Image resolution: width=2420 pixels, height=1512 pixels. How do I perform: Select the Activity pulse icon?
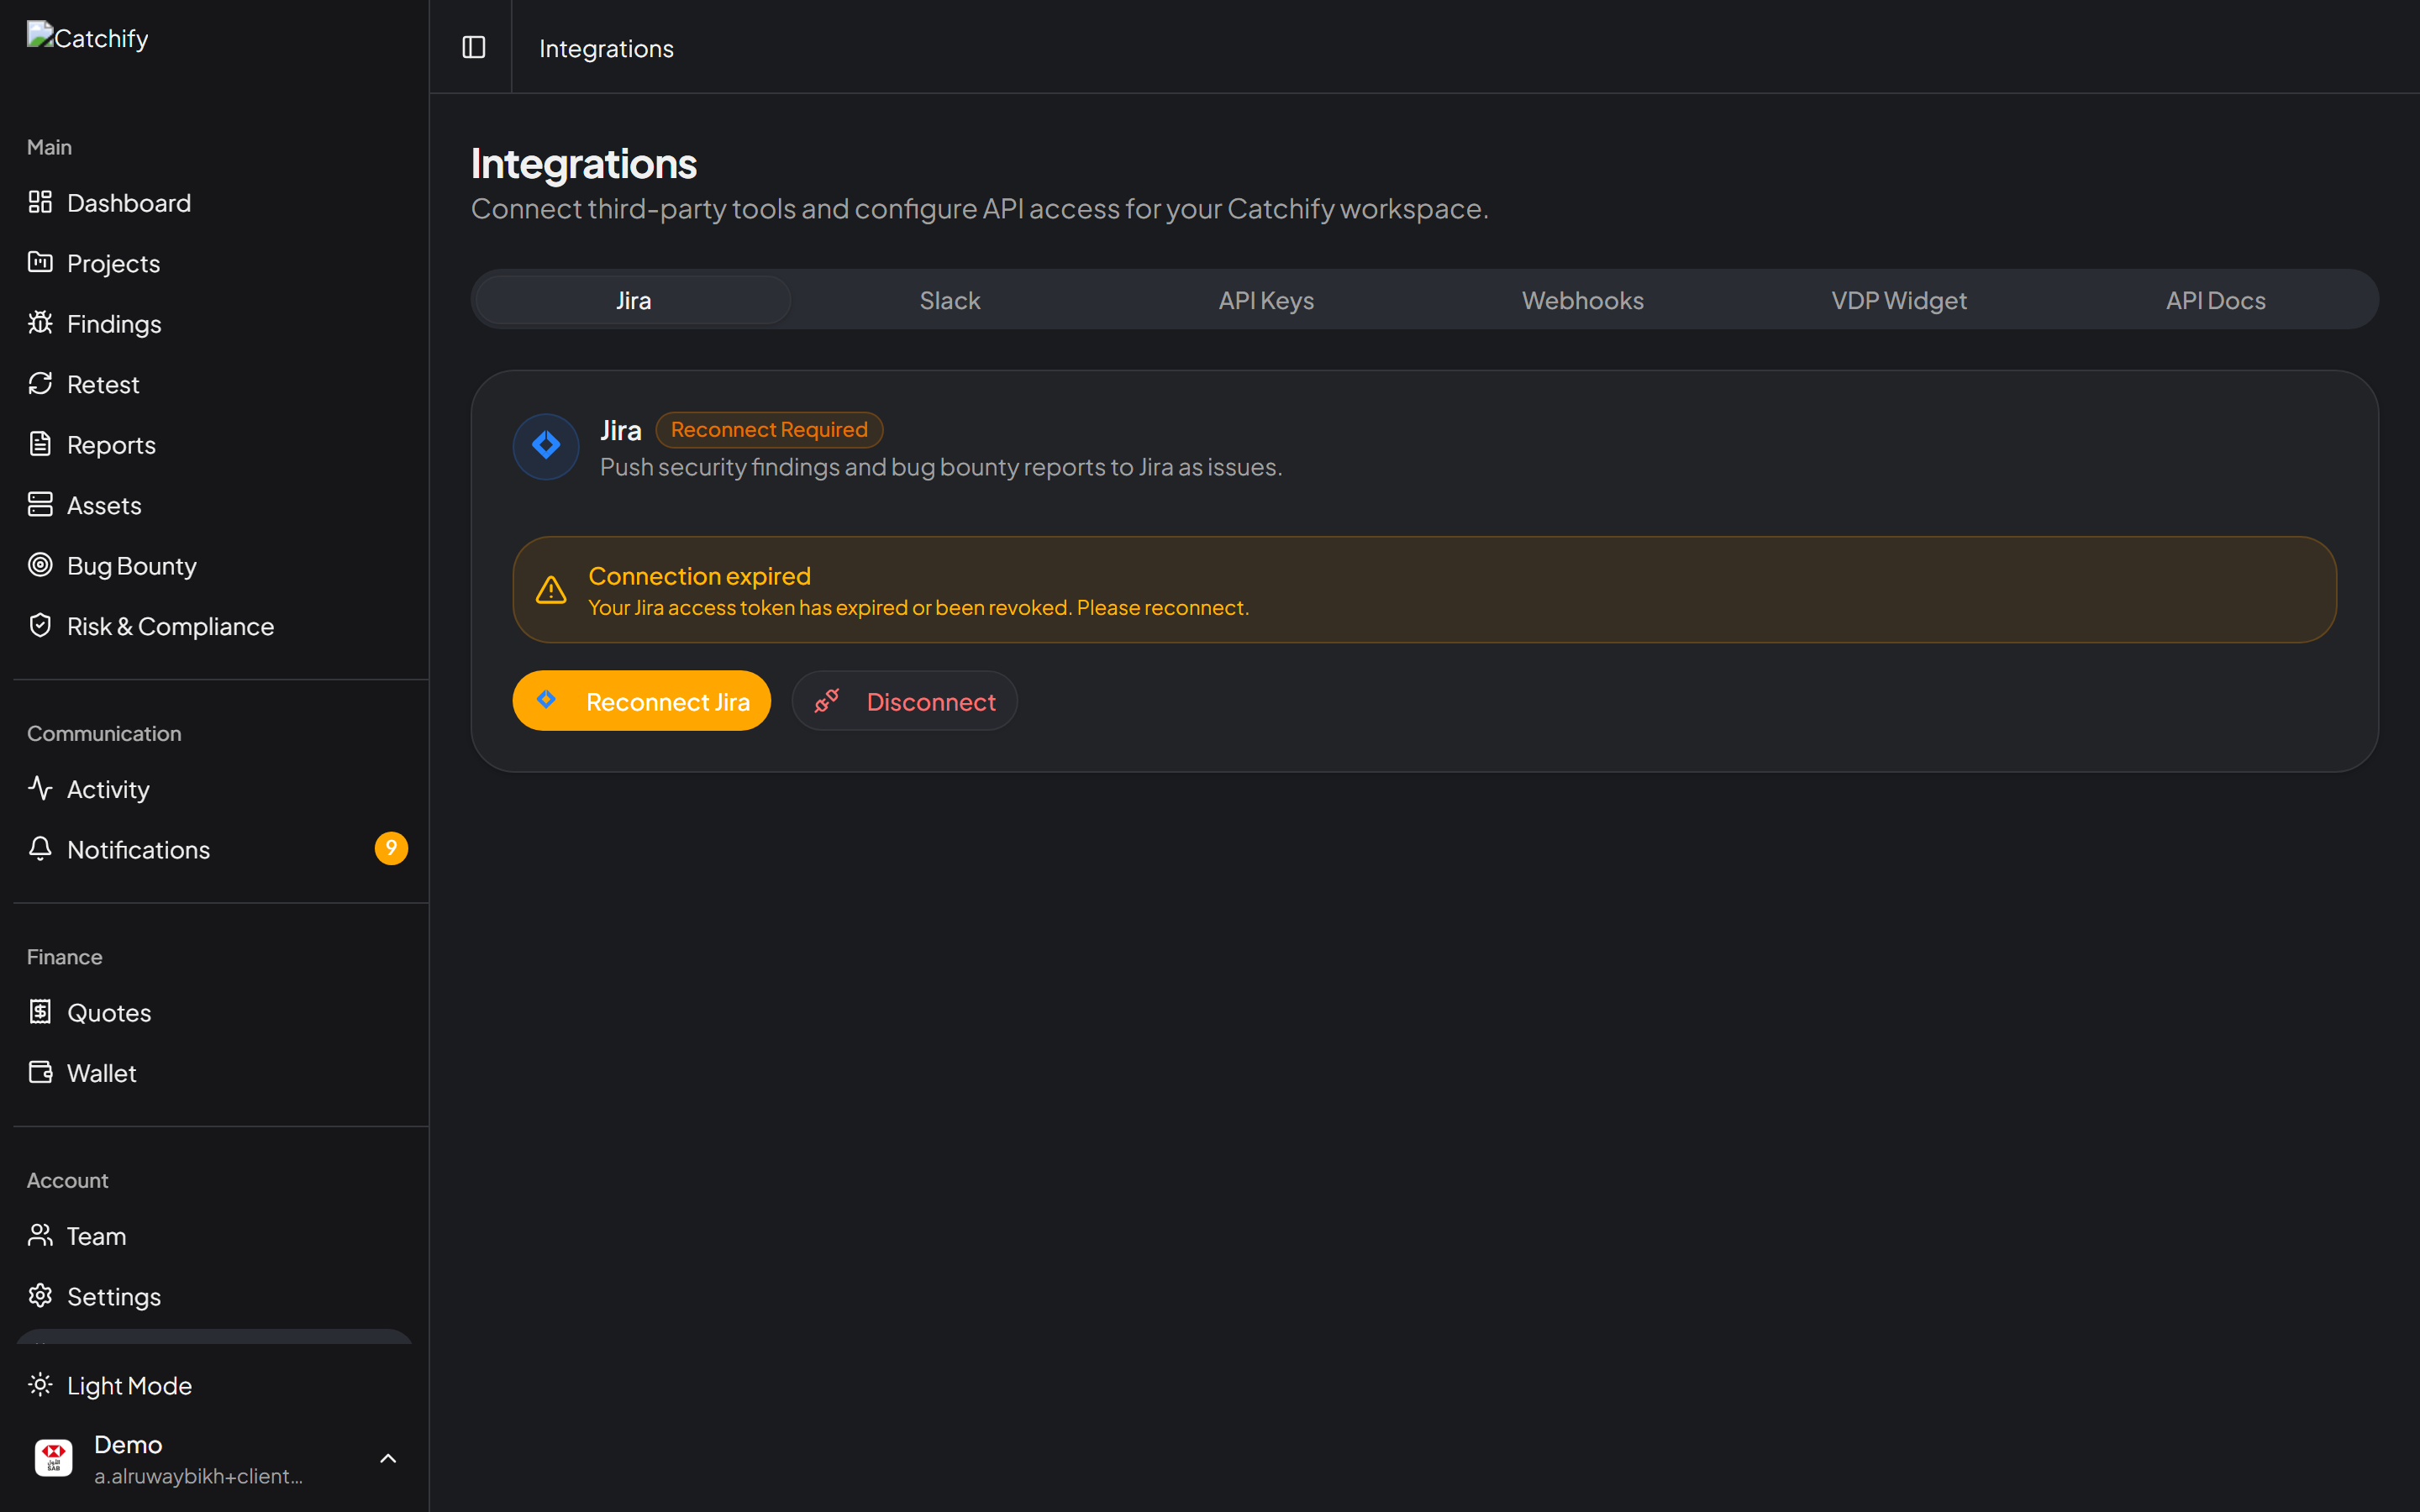40,788
